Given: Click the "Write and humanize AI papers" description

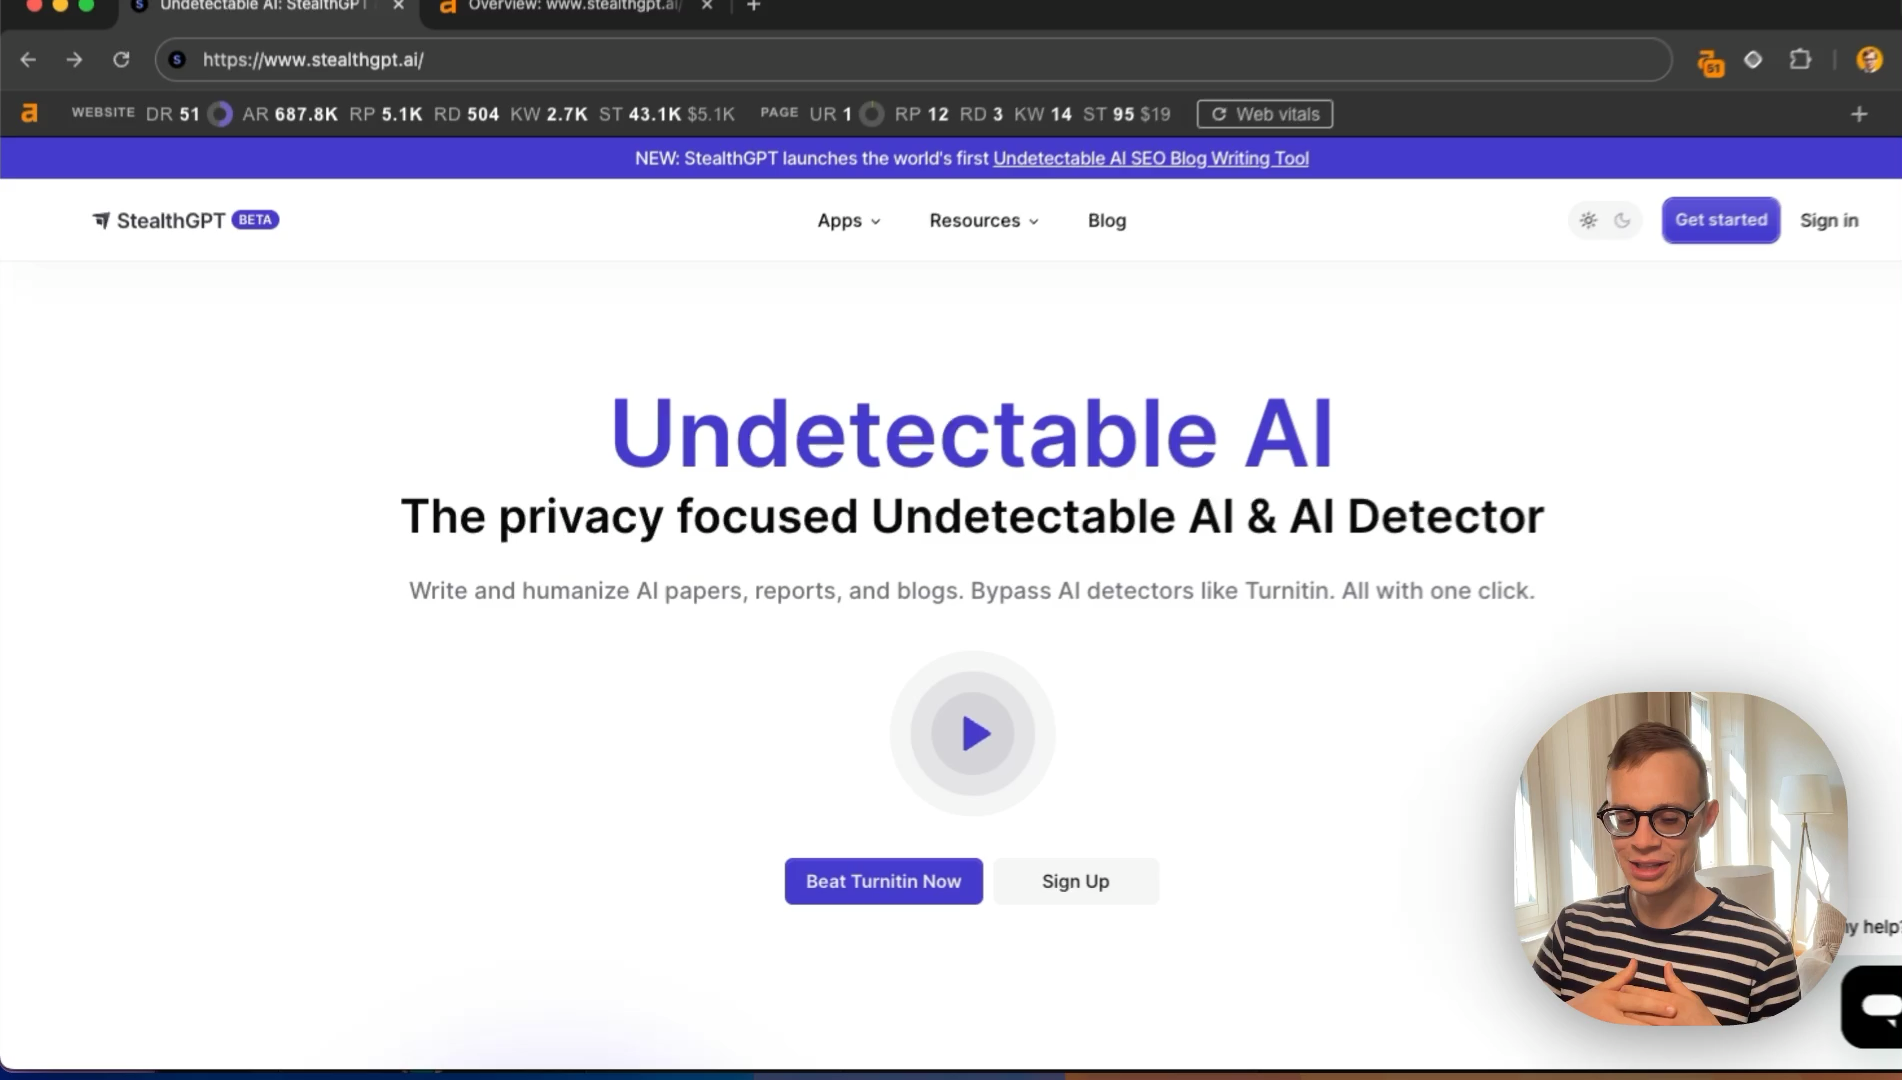Looking at the screenshot, I should (x=972, y=591).
